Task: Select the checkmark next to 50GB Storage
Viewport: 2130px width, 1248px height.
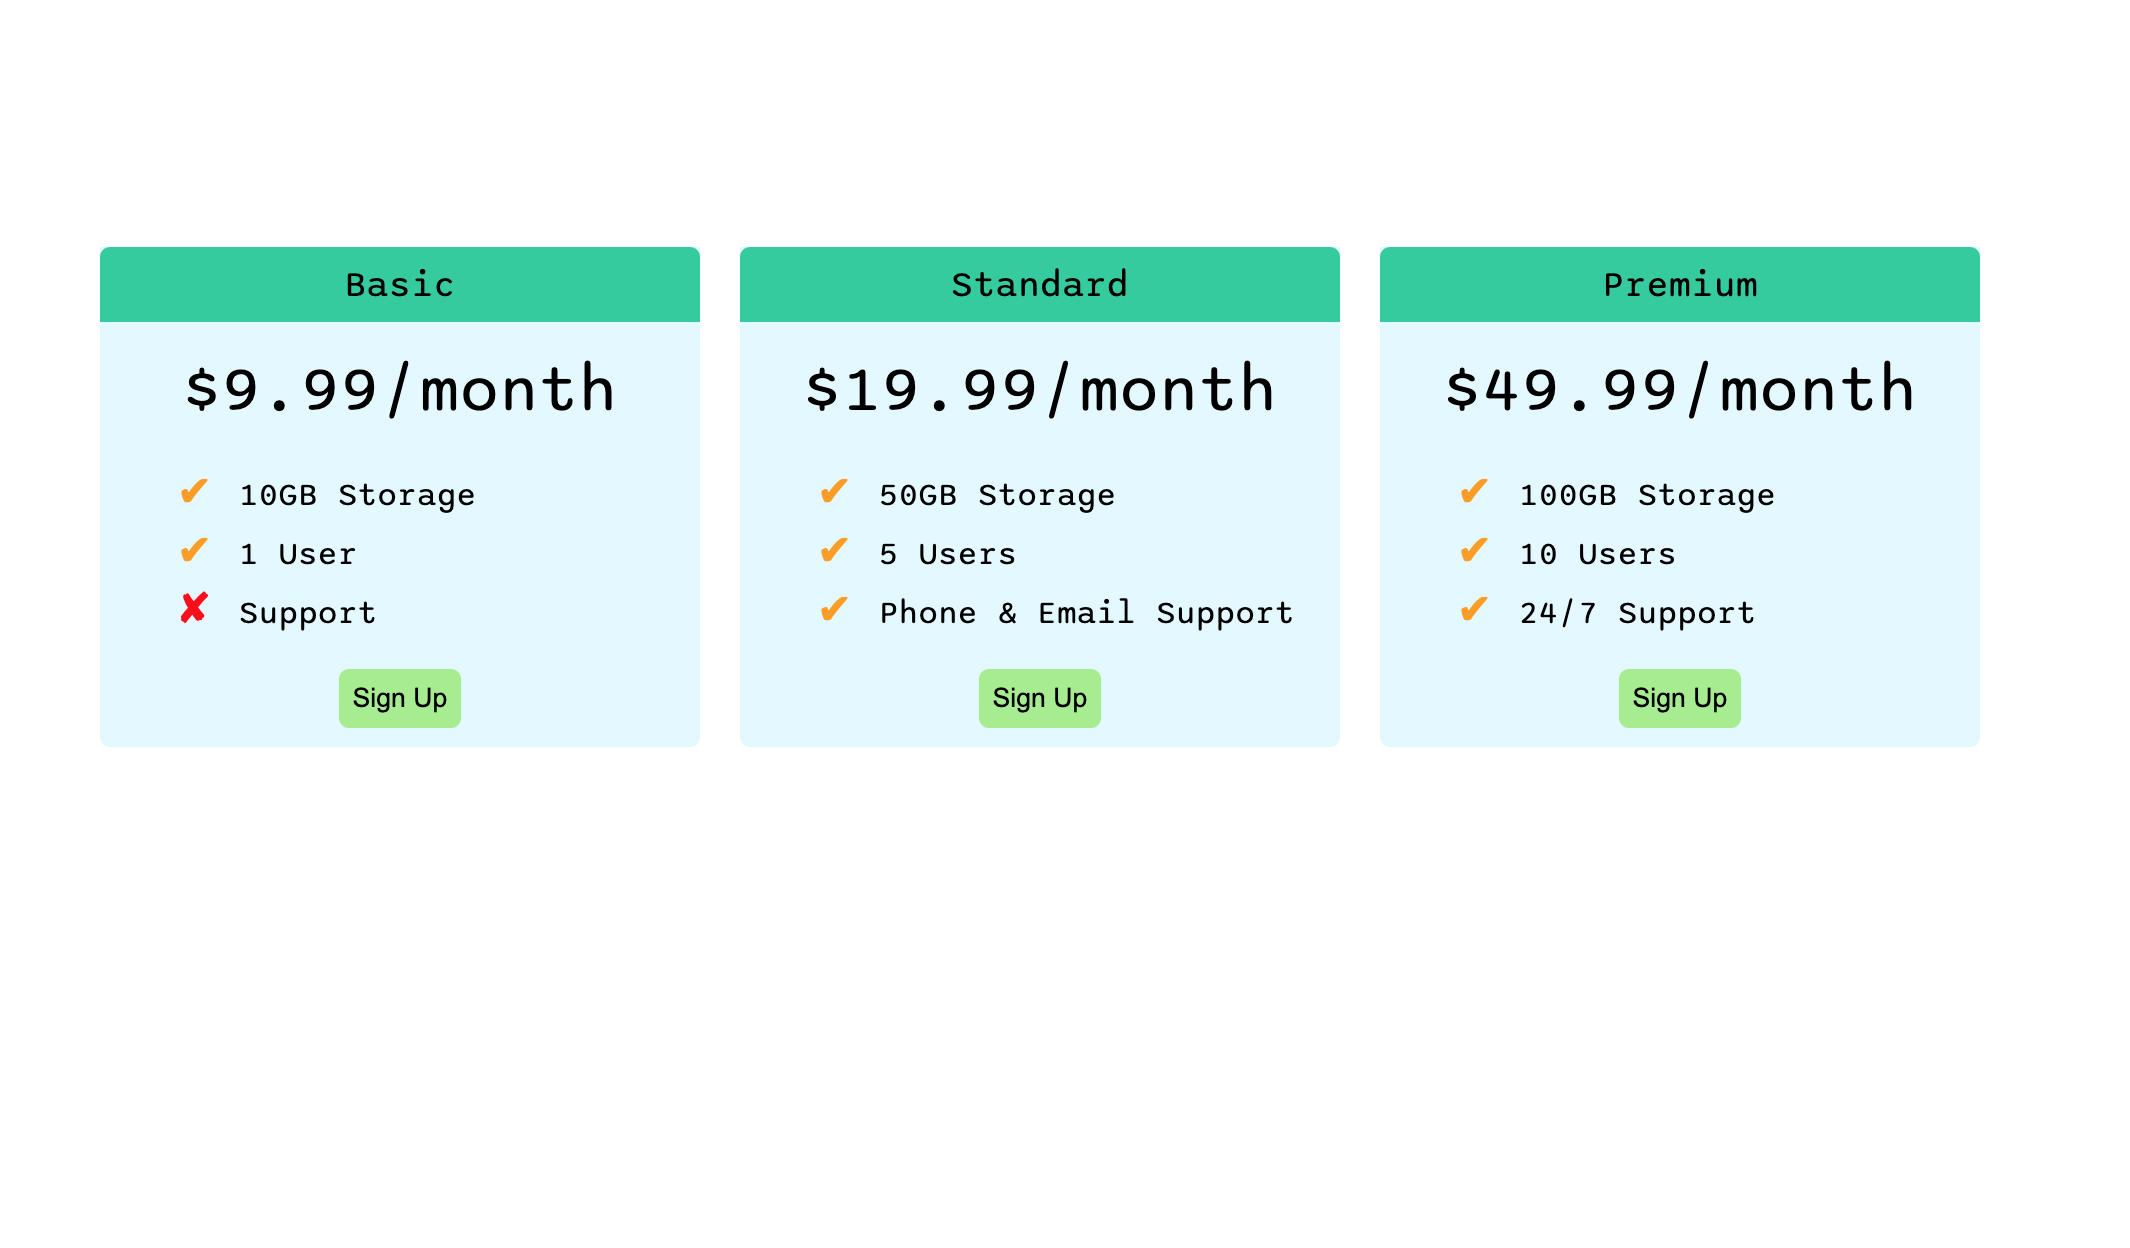Action: tap(836, 491)
